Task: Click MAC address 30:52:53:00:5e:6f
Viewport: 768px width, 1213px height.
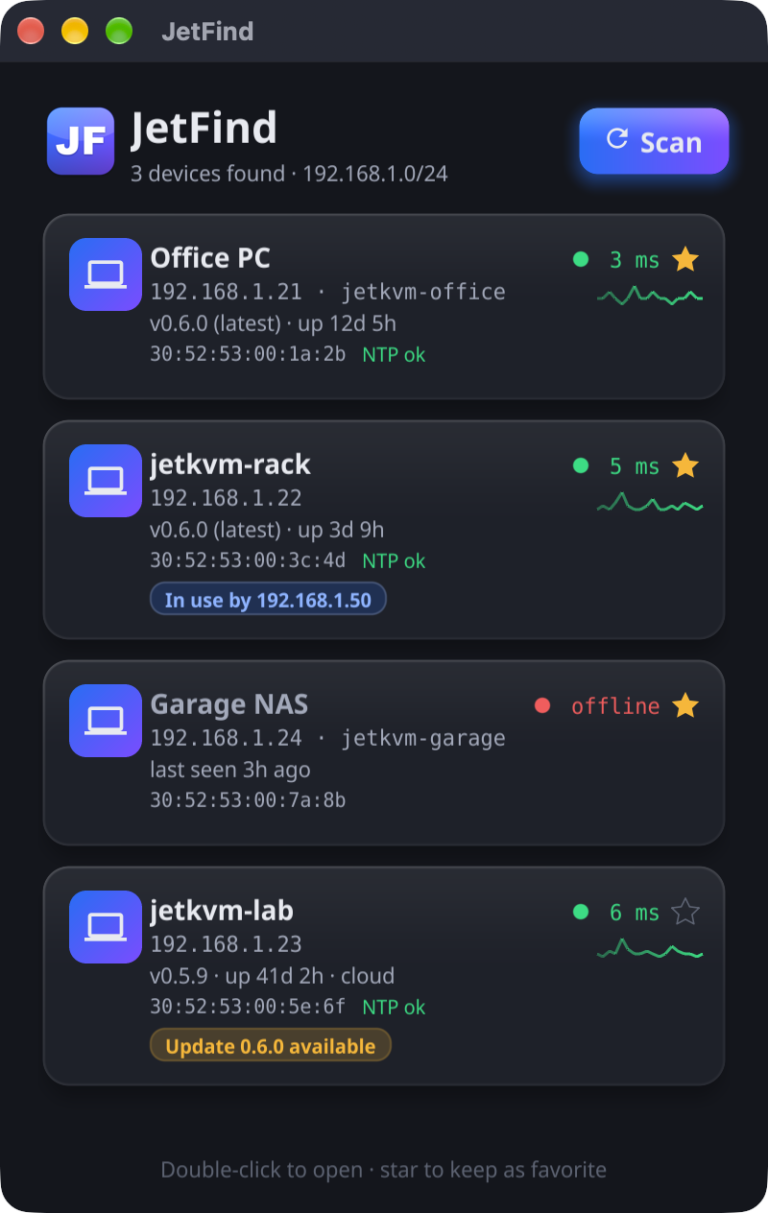Action: click(248, 1006)
